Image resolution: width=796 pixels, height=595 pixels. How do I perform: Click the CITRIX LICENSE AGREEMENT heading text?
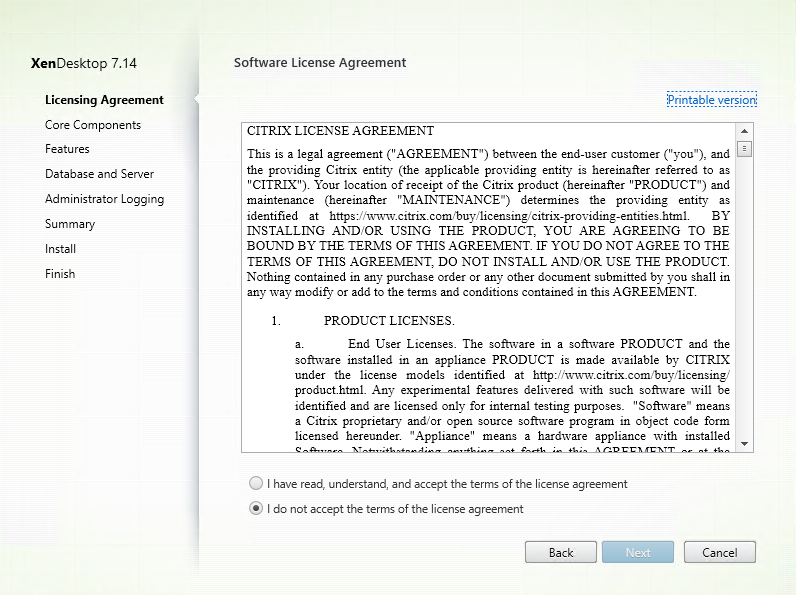point(340,131)
